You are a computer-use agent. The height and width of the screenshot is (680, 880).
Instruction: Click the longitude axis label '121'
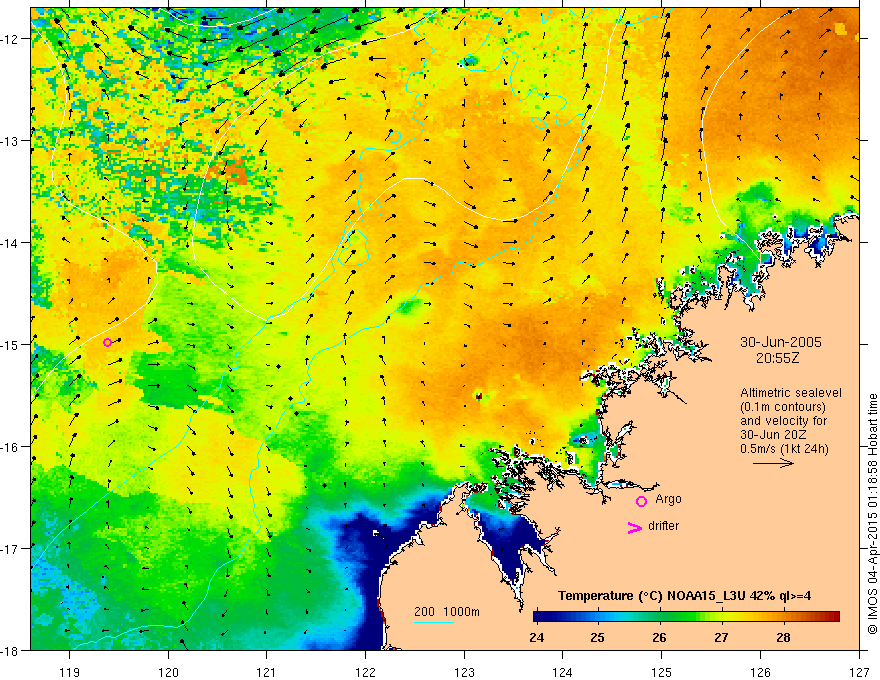click(x=267, y=672)
